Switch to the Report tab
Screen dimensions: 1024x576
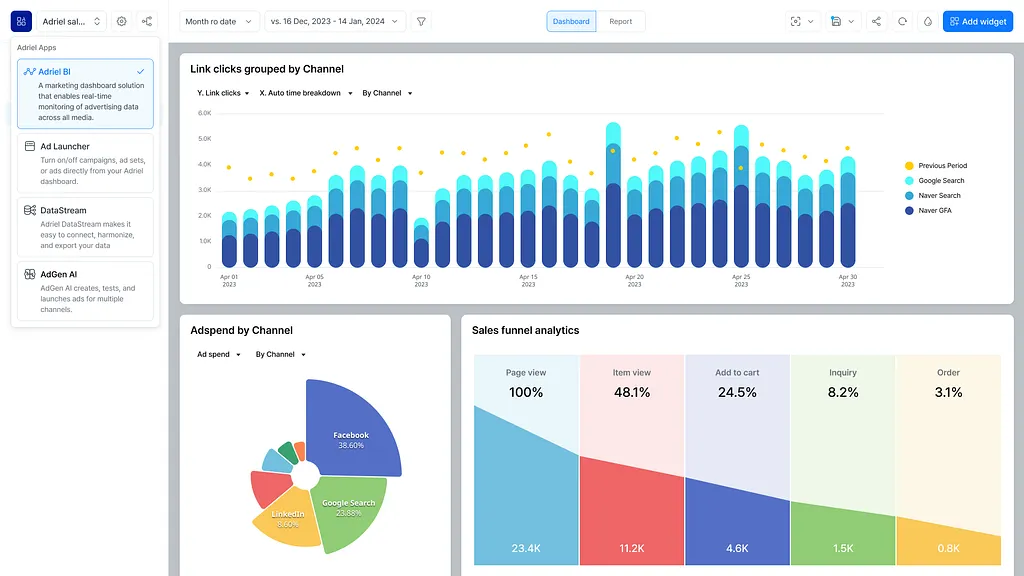621,21
